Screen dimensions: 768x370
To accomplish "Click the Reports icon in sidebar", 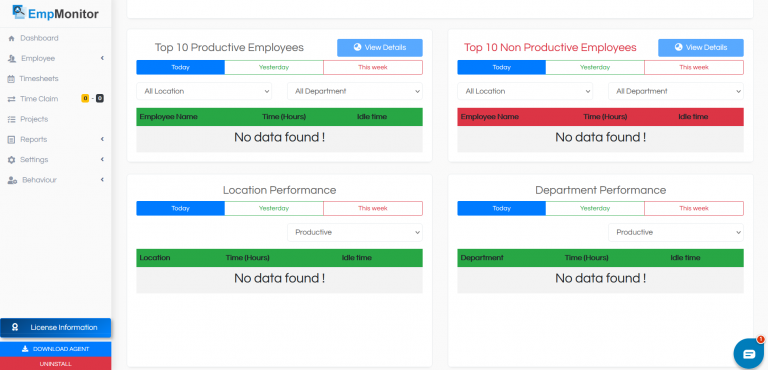I will [x=12, y=140].
